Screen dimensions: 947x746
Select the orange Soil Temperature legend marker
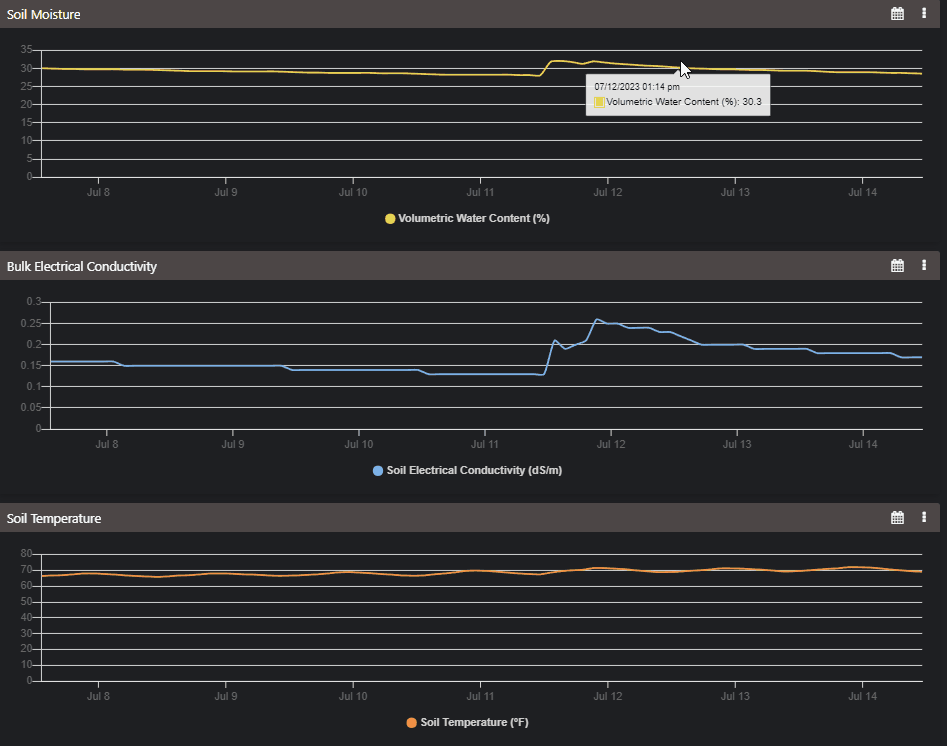[411, 722]
